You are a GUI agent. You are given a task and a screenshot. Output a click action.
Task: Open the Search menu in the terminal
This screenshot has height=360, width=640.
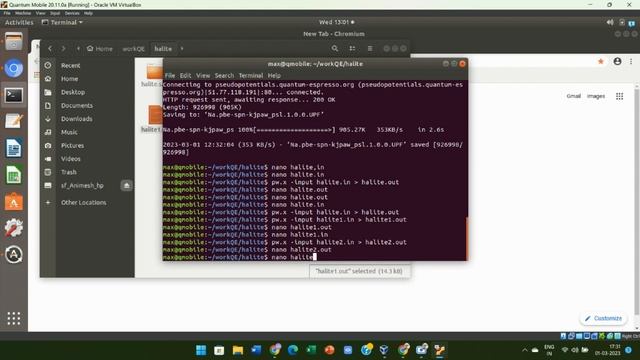pos(224,76)
